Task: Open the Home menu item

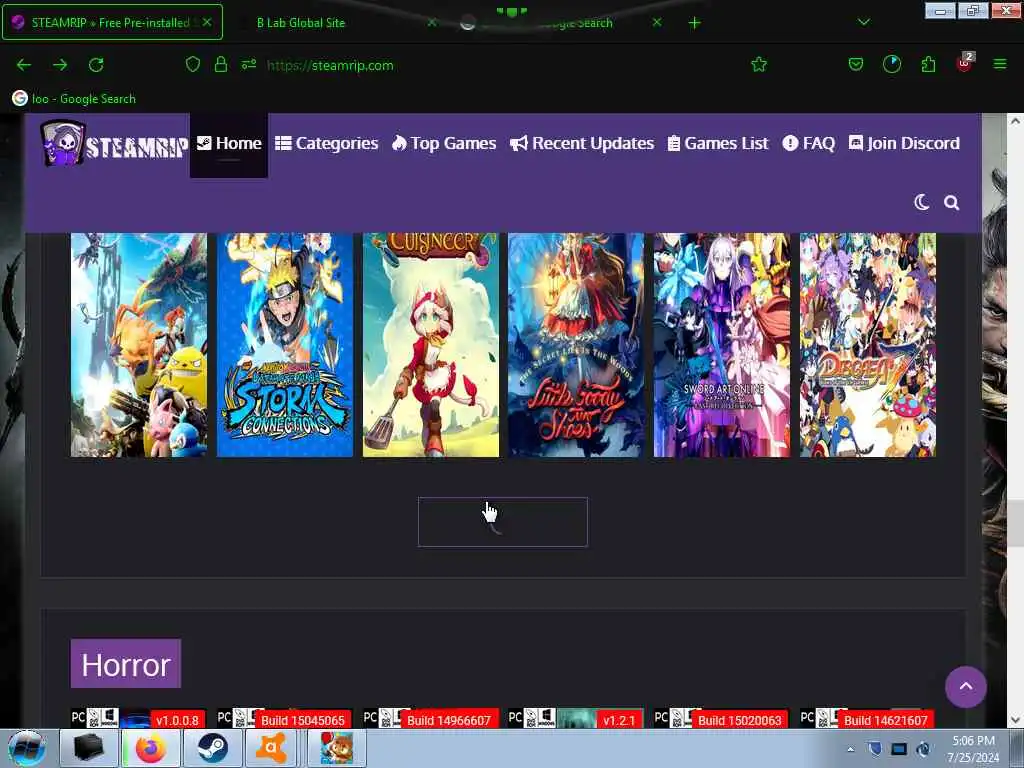Action: [229, 144]
